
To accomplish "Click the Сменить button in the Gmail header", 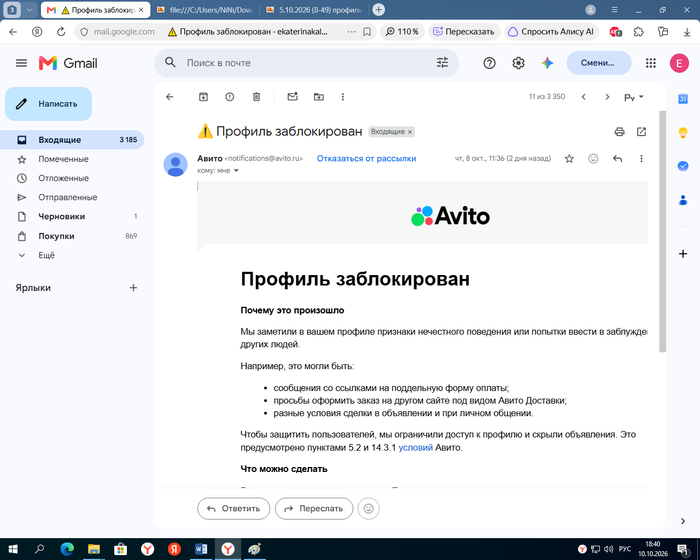I will pyautogui.click(x=599, y=63).
